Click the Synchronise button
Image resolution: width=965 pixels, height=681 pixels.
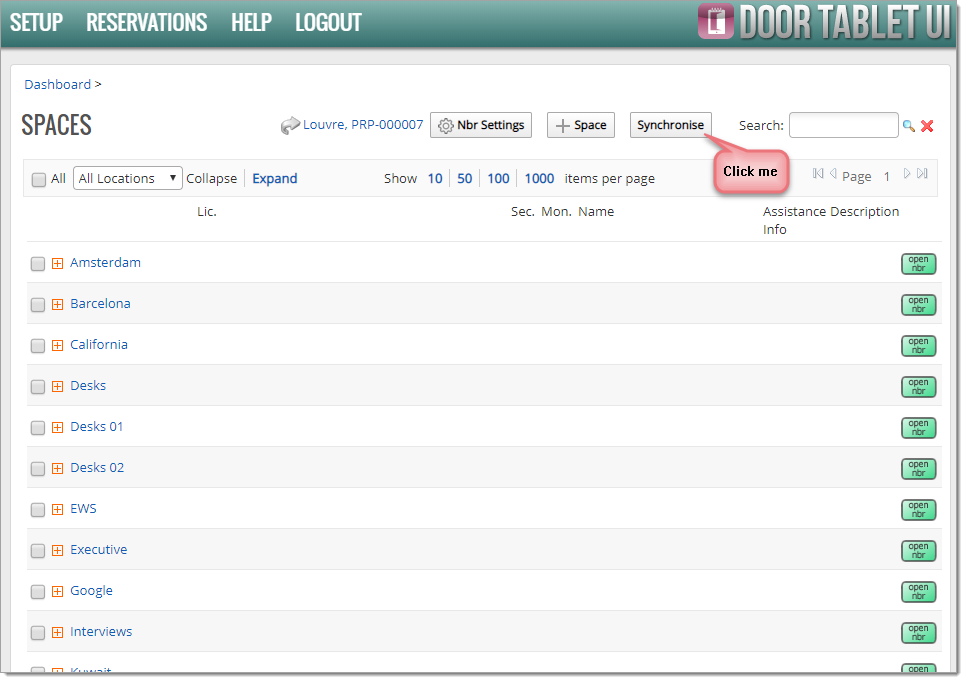pos(670,125)
